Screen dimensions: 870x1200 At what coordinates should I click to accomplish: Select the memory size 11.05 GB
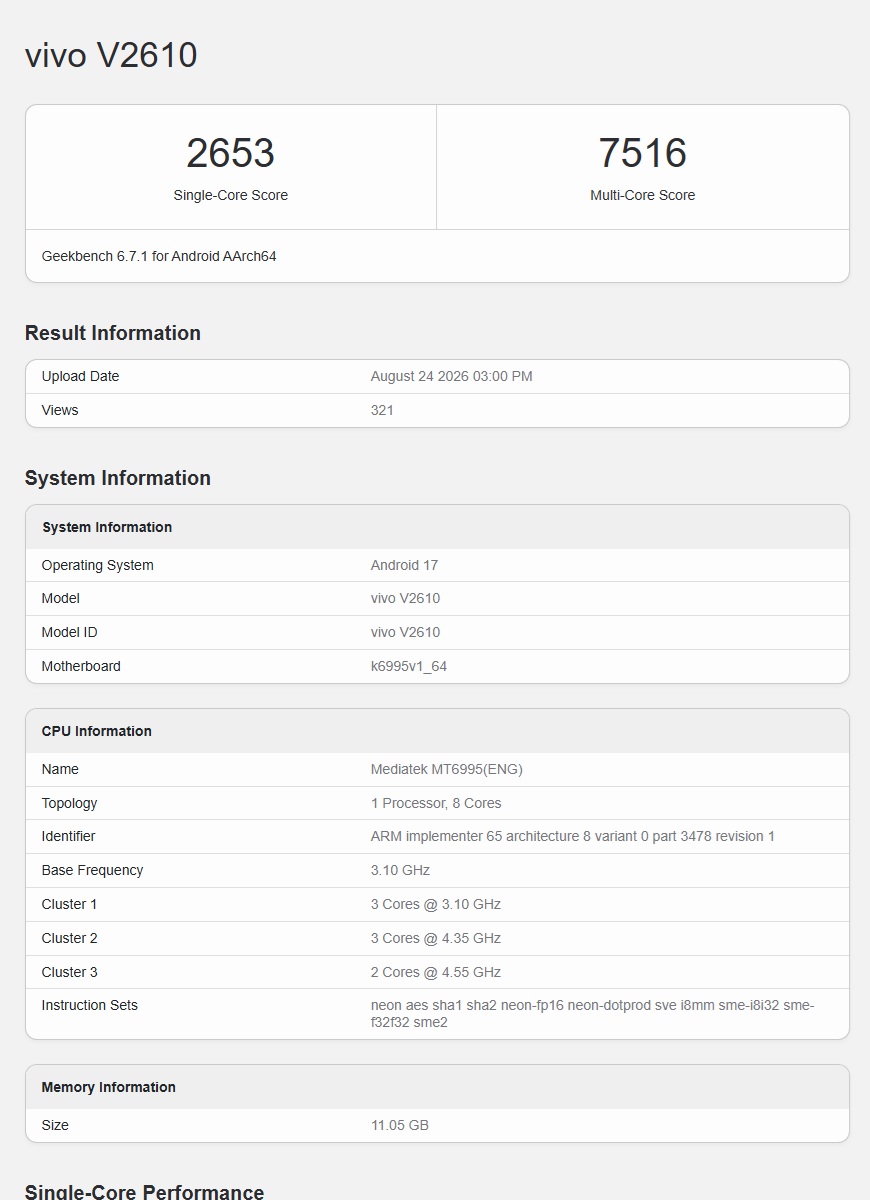coord(400,1125)
